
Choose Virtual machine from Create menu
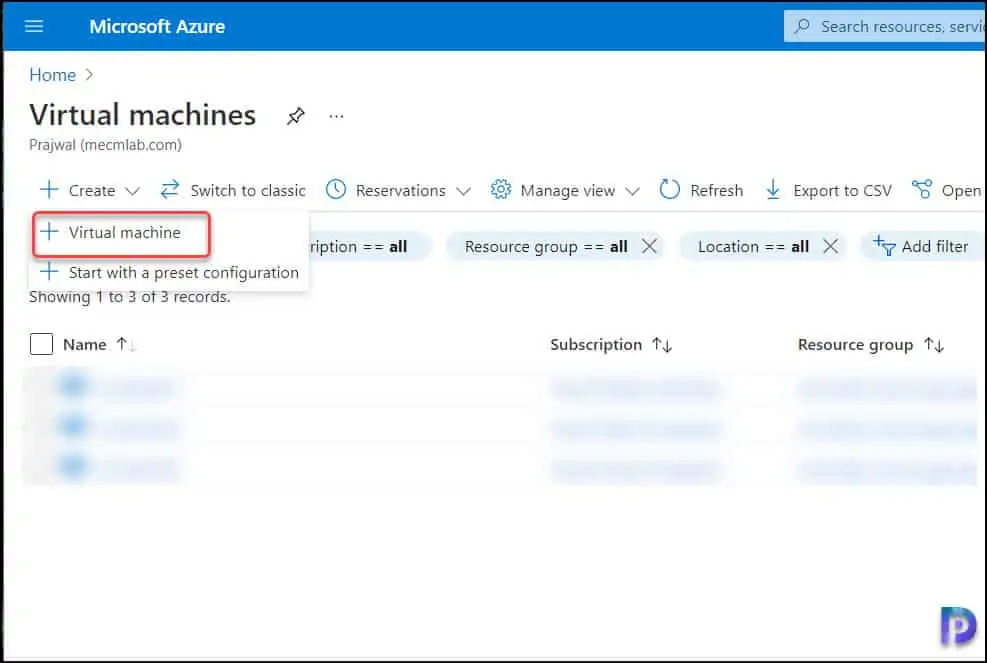pos(121,234)
